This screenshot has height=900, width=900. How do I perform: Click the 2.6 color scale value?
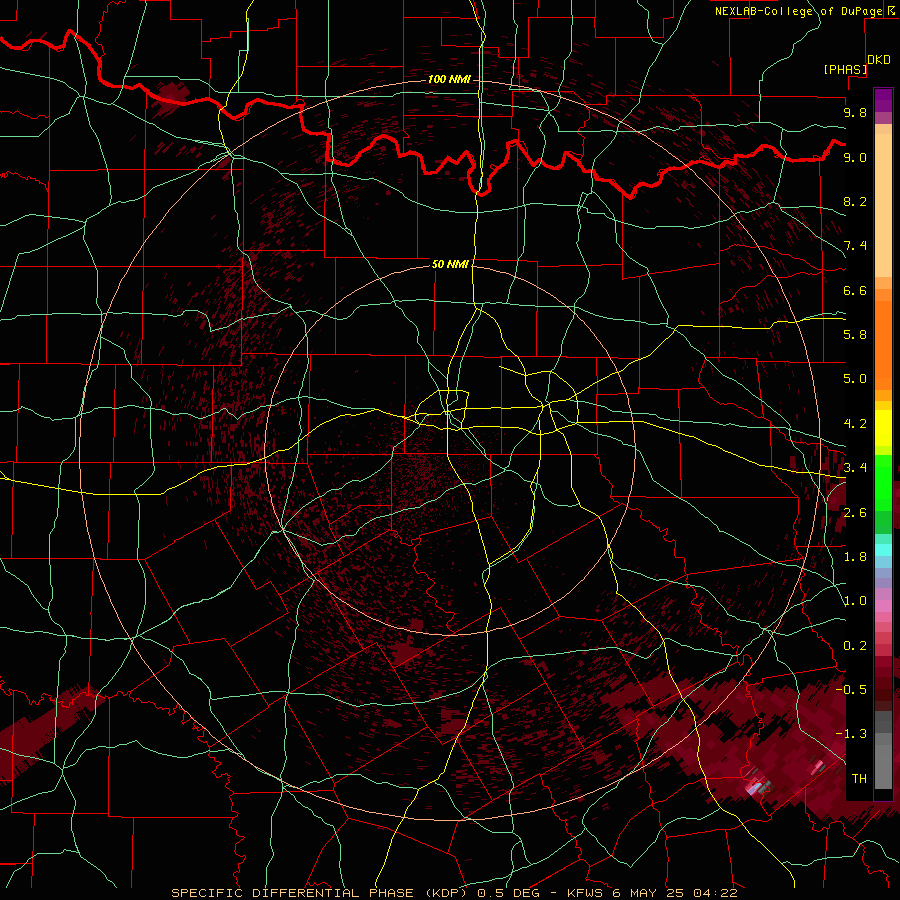click(855, 513)
